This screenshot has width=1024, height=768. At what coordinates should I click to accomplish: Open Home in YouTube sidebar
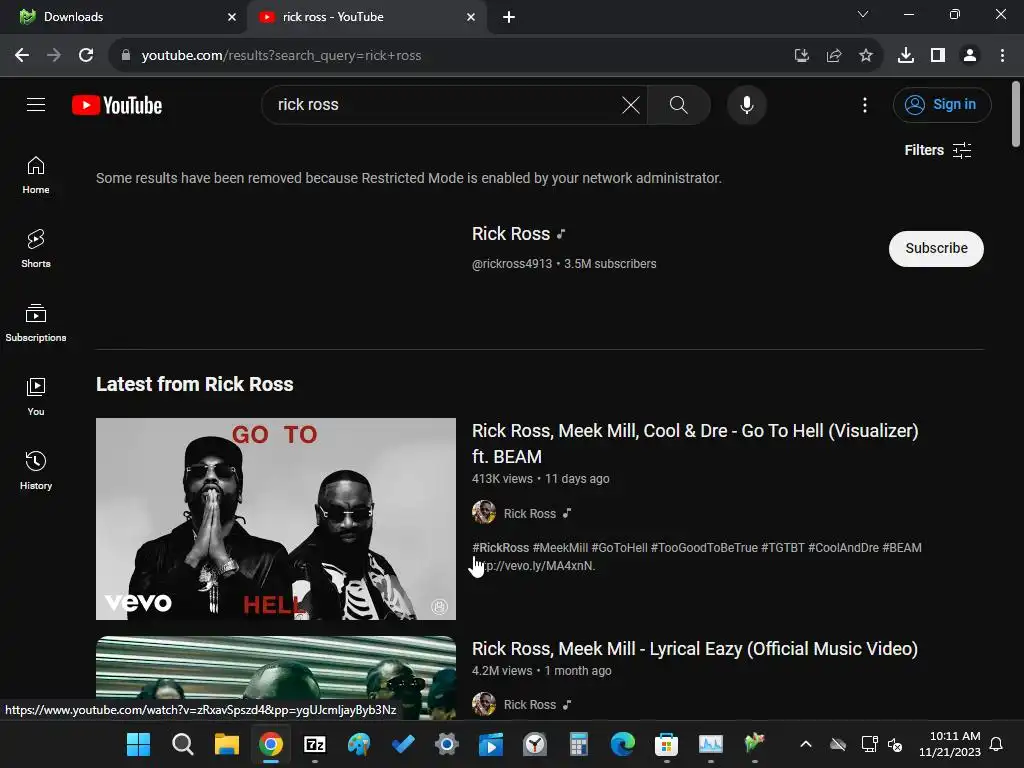click(36, 175)
